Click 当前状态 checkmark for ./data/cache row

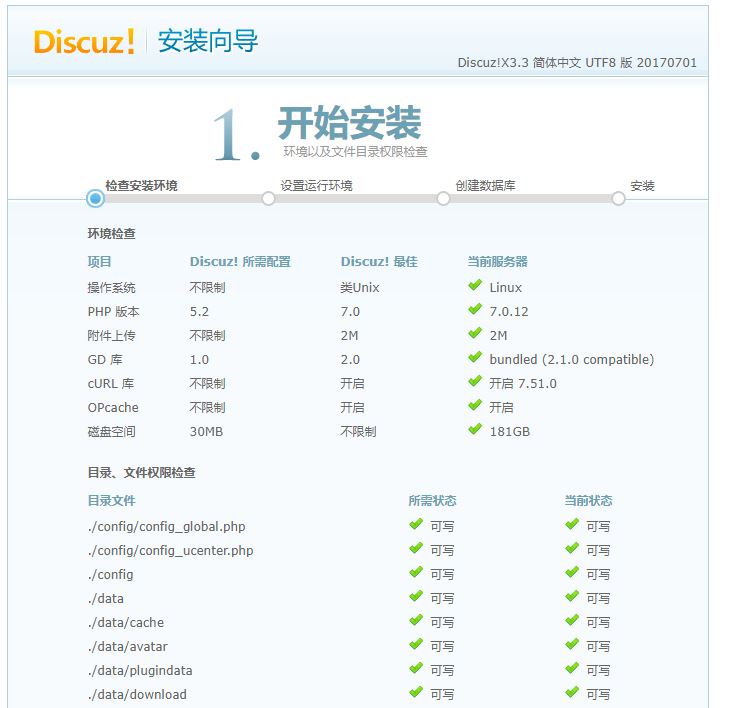pos(572,621)
